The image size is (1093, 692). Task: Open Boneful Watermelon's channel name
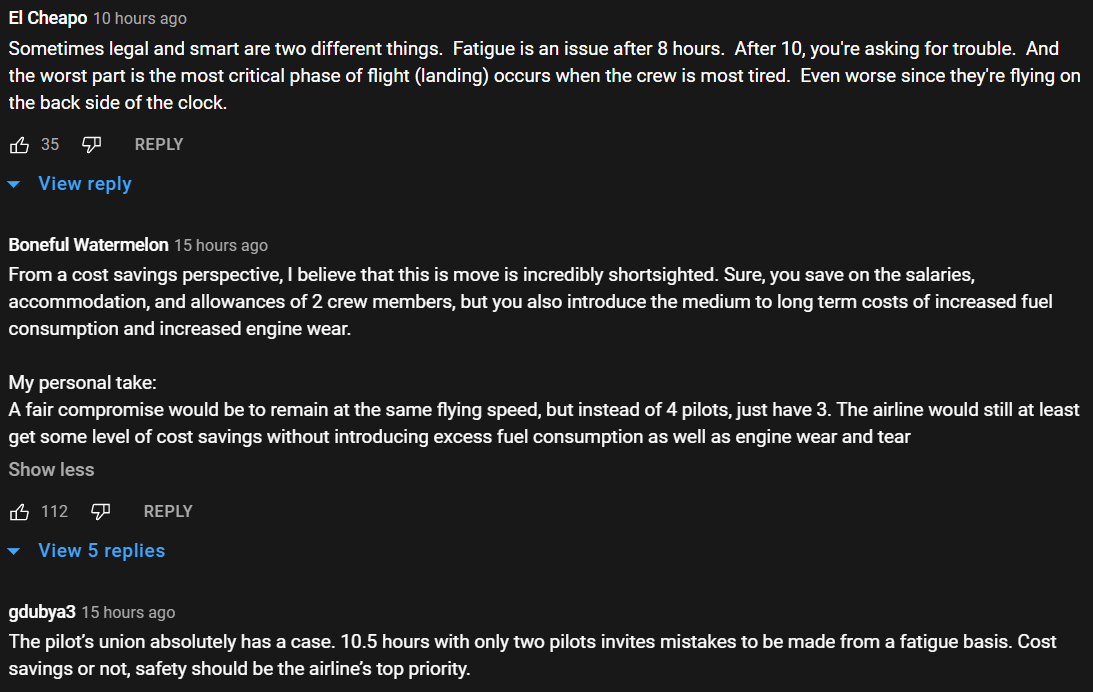(88, 245)
